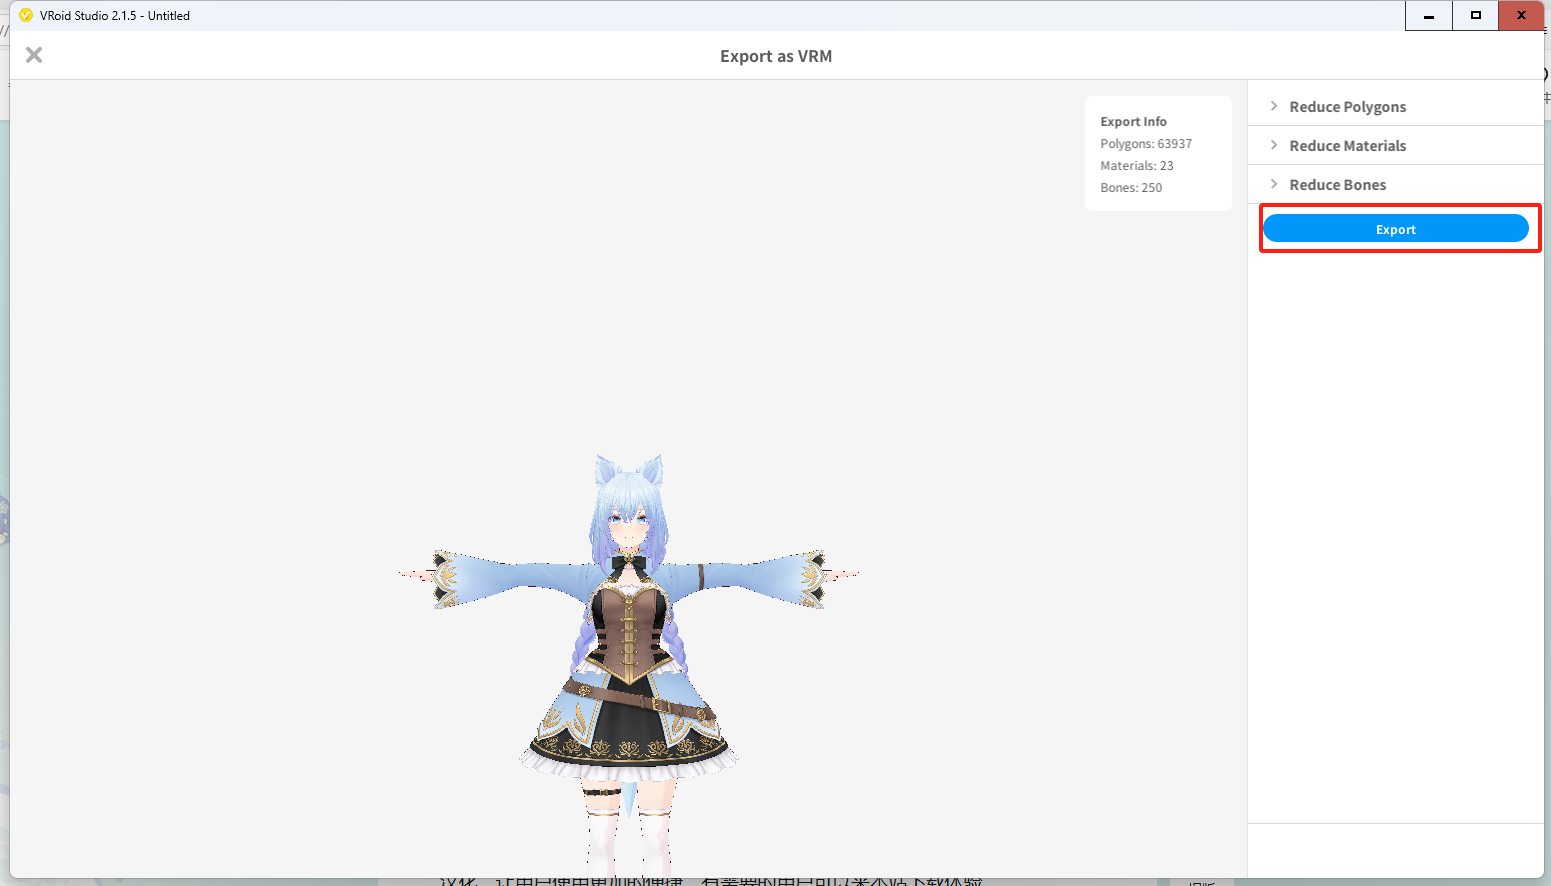Click the VRoid Studio title bar icon
Image resolution: width=1551 pixels, height=886 pixels.
26,15
